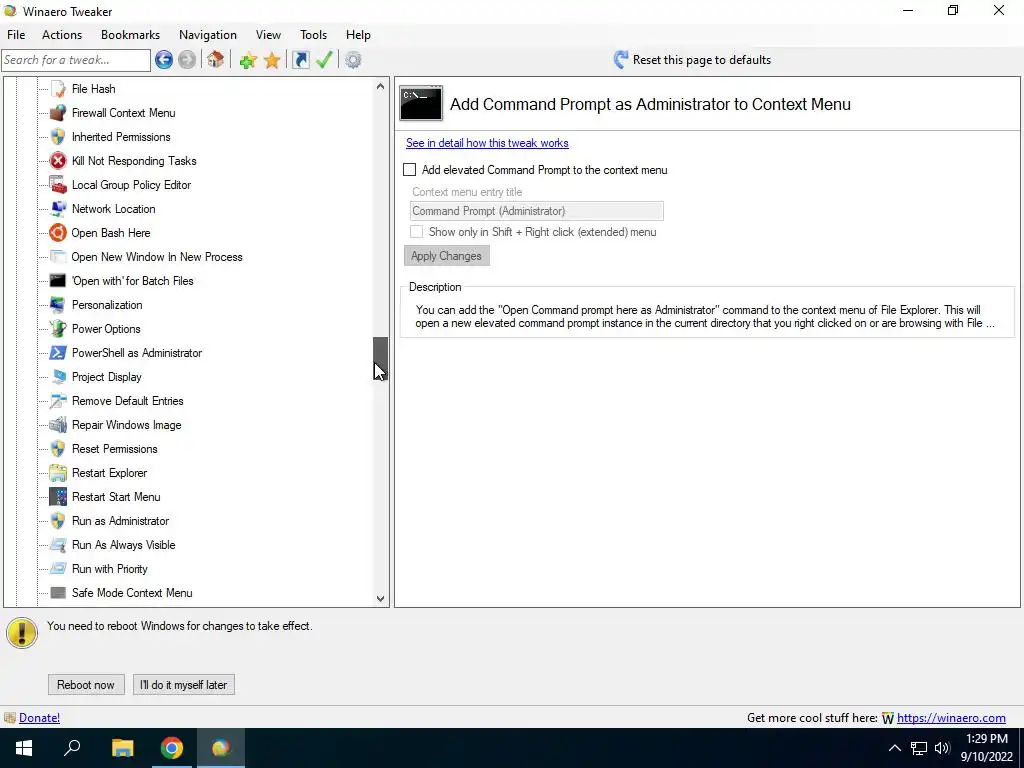The image size is (1024, 768).
Task: Click the green checkmark toolbar icon
Action: click(324, 60)
